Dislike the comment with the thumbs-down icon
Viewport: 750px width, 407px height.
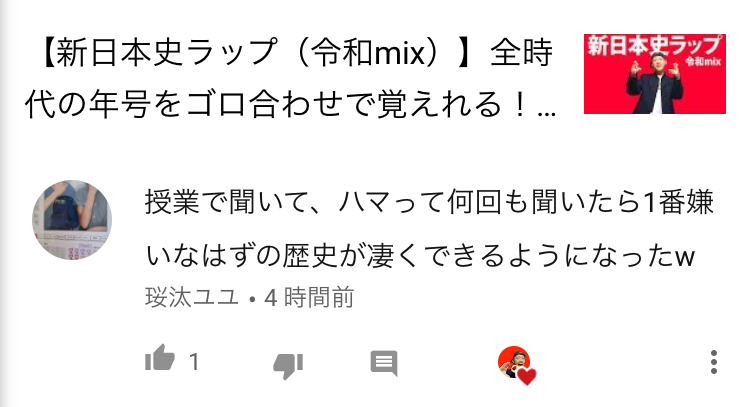point(288,365)
